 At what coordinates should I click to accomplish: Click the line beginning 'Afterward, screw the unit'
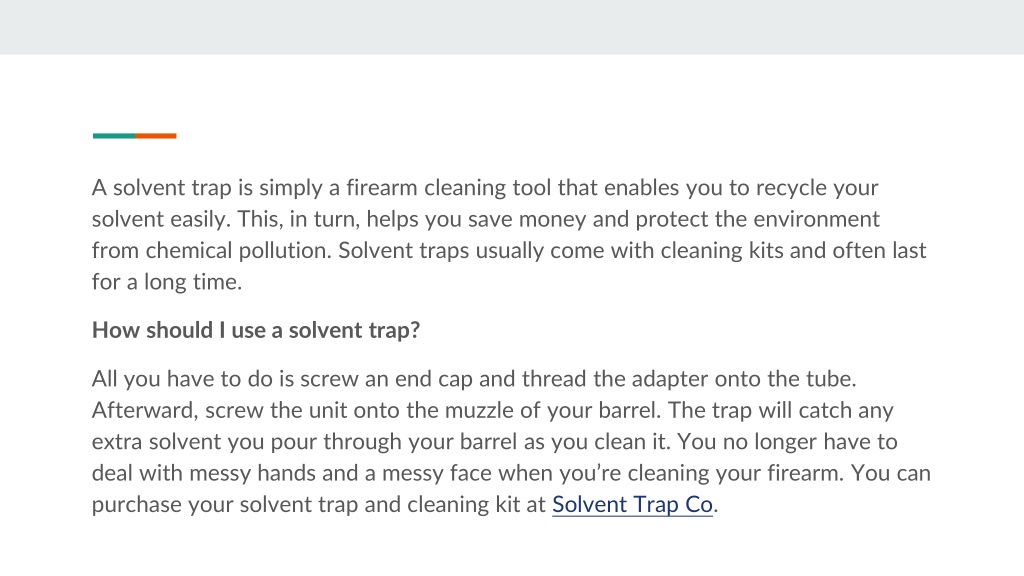pyautogui.click(x=492, y=410)
